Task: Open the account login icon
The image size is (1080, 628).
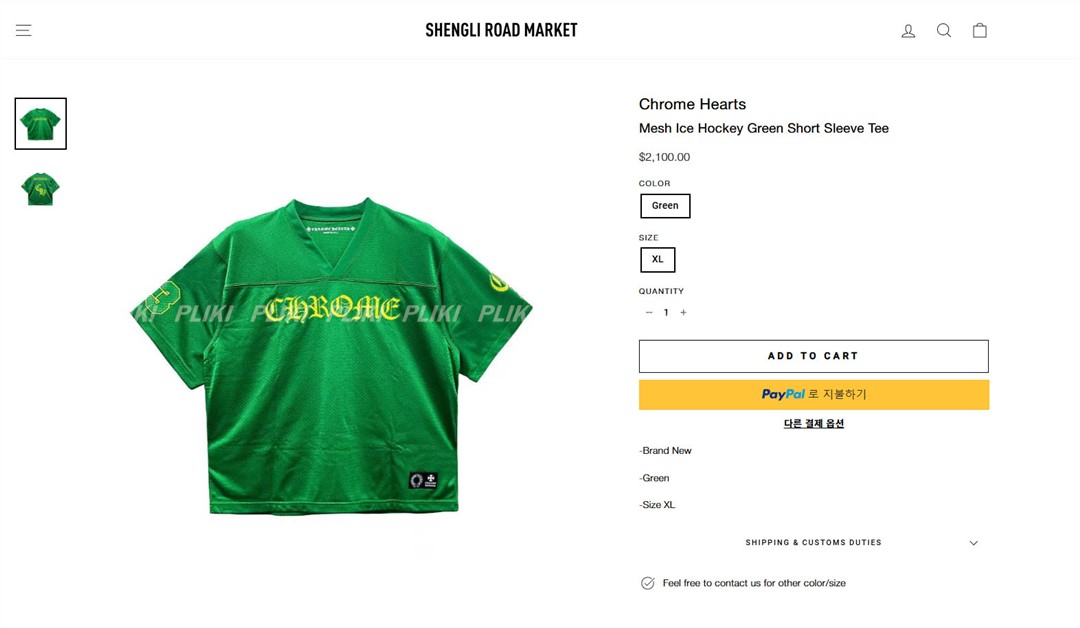Action: (908, 30)
